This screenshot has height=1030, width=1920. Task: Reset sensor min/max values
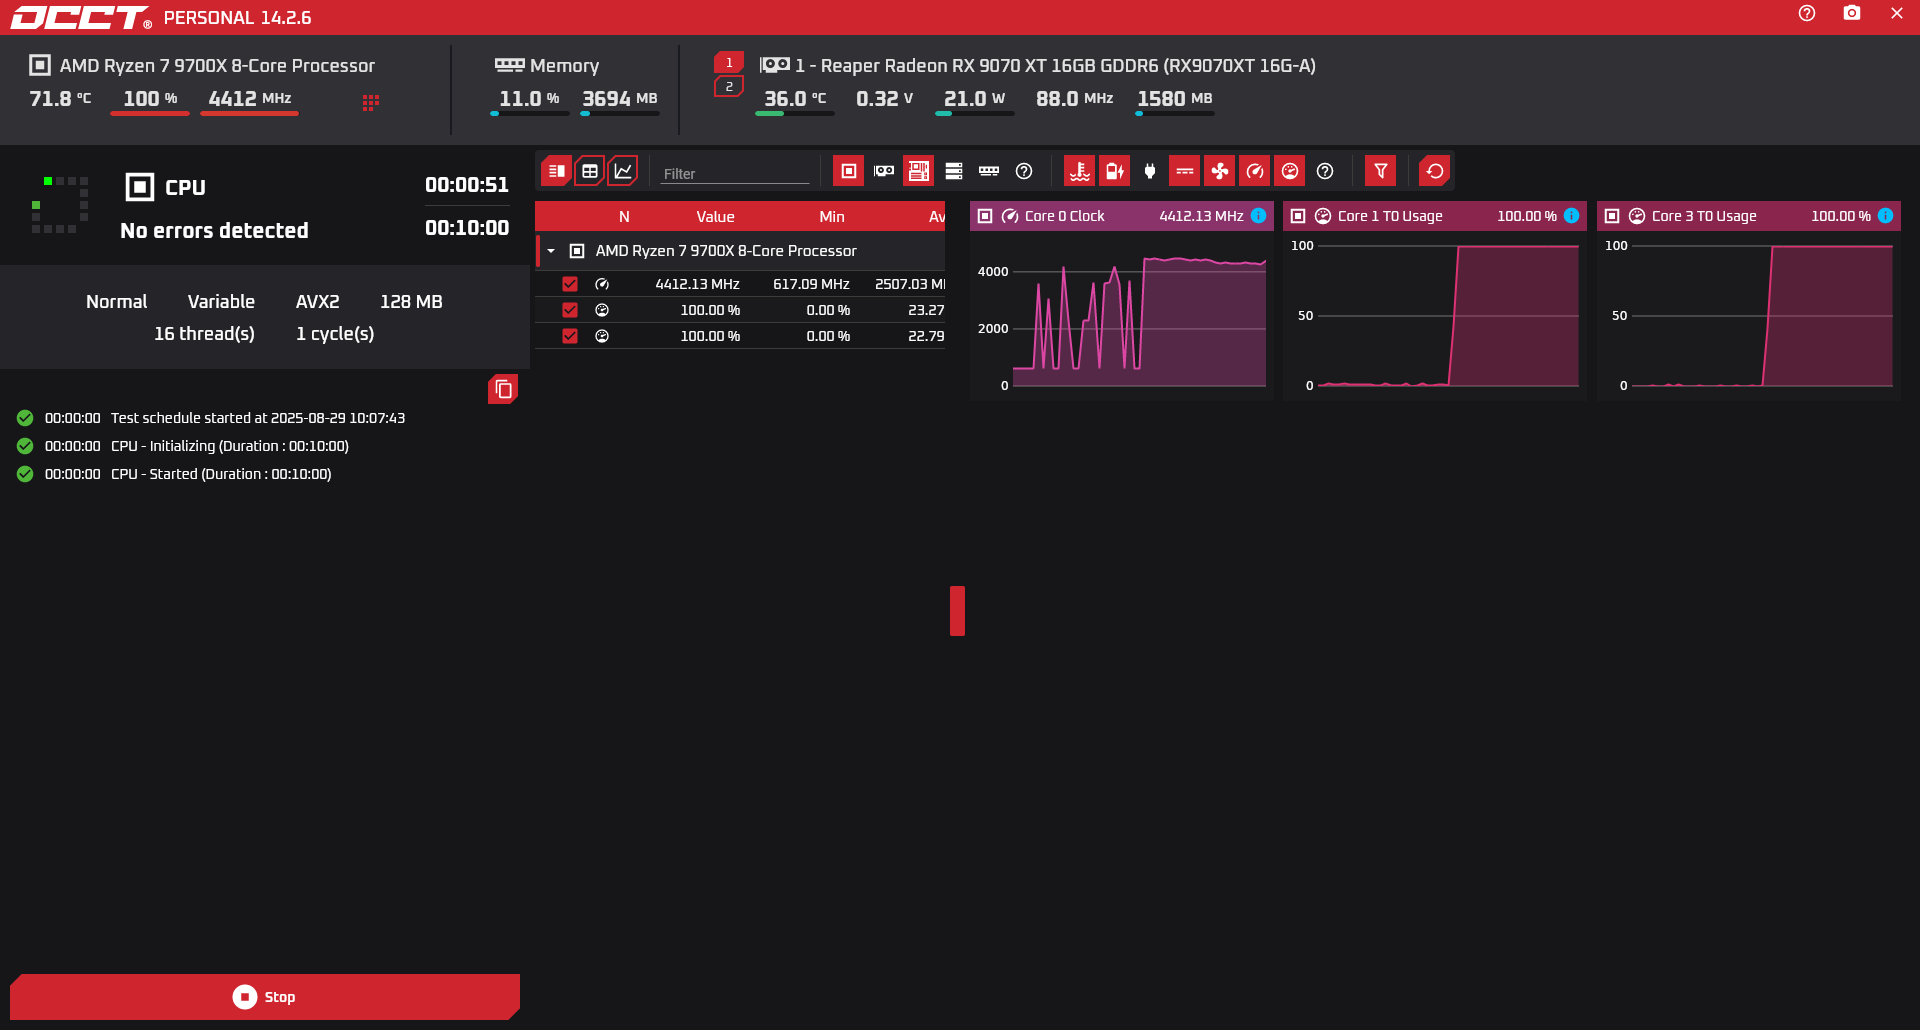click(1435, 171)
